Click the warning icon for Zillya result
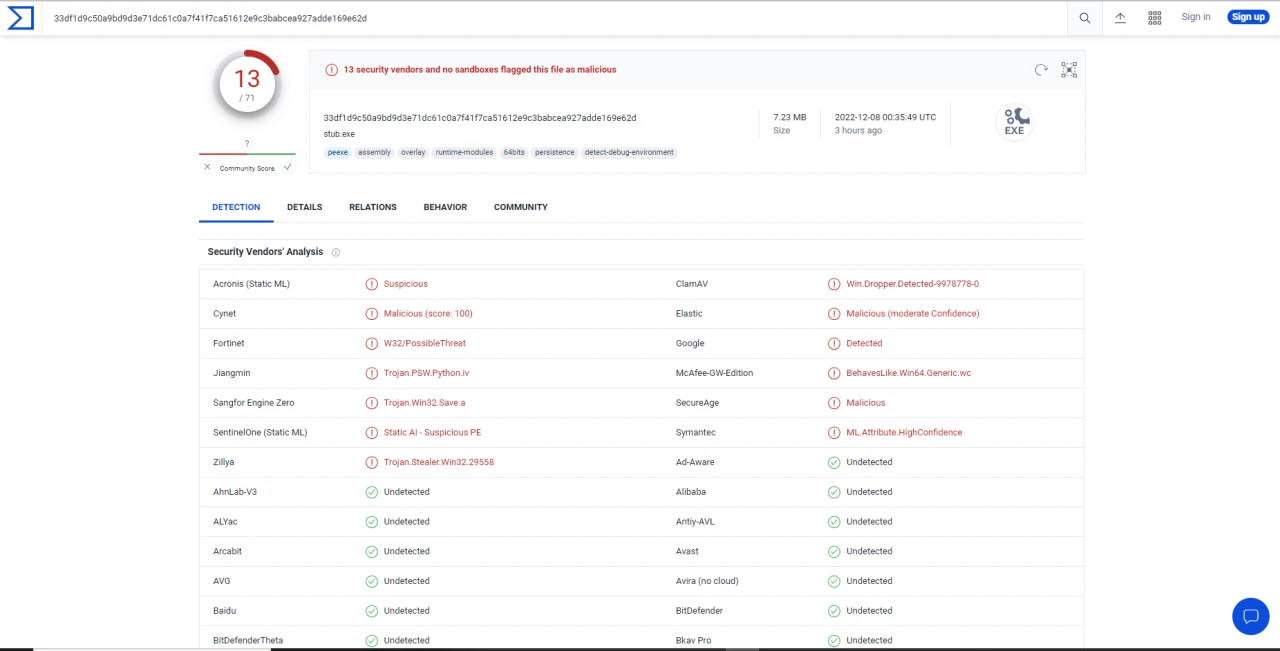The width and height of the screenshot is (1280, 651). point(371,462)
